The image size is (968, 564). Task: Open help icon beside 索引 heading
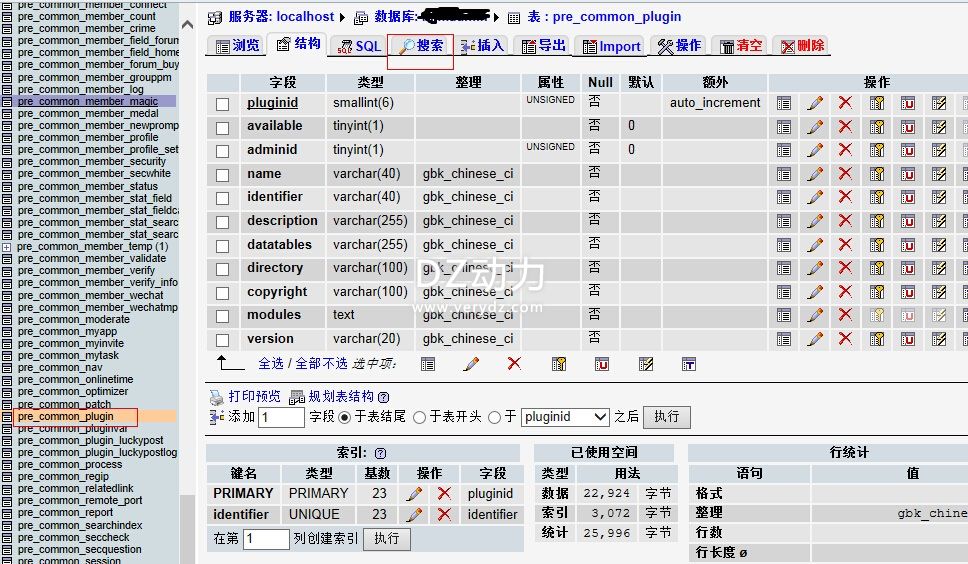pyautogui.click(x=380, y=454)
